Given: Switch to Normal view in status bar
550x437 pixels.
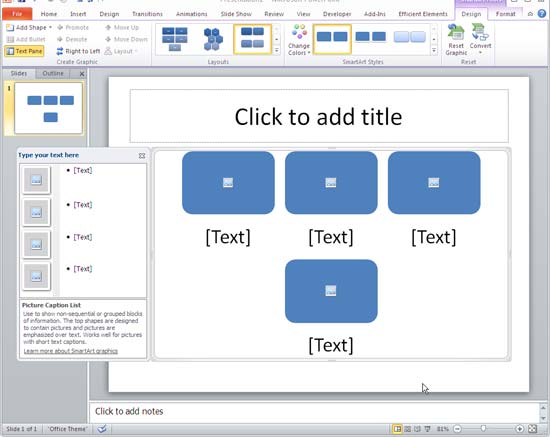Looking at the screenshot, I should point(397,429).
